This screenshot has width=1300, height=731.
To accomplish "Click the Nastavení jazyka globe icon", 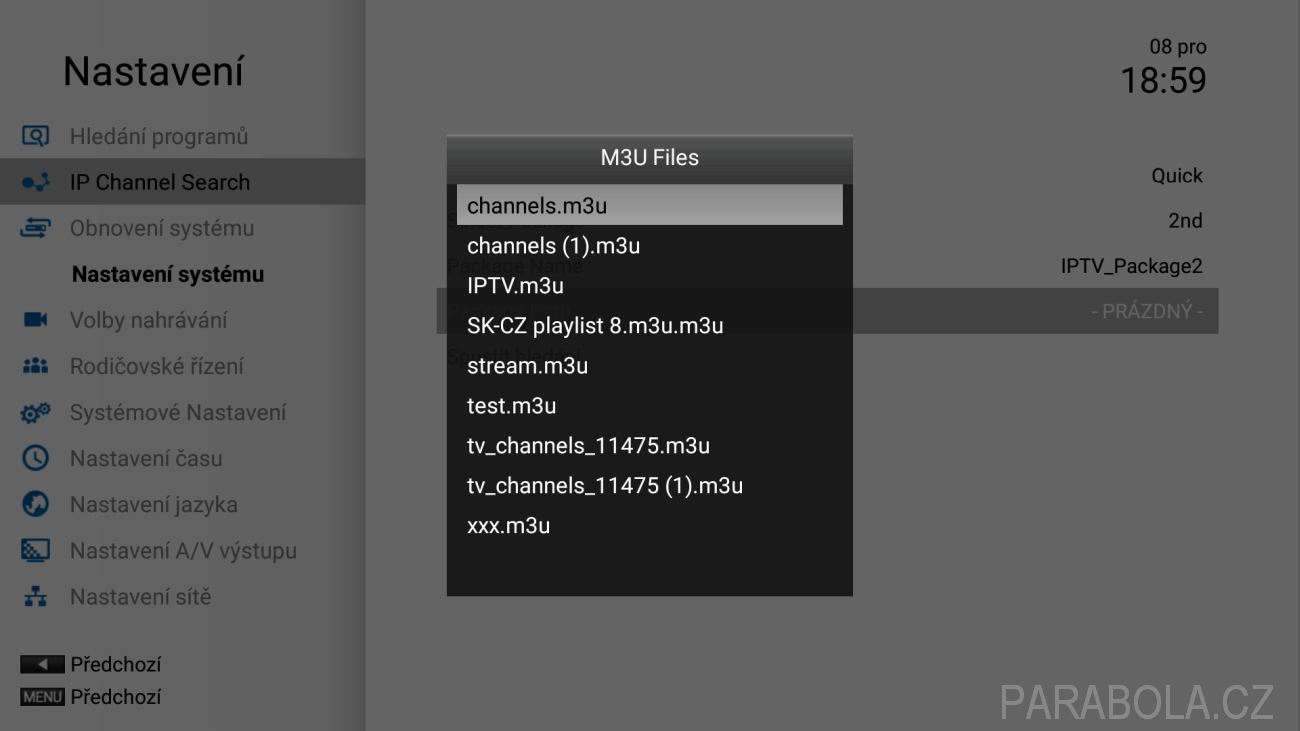I will pos(35,504).
